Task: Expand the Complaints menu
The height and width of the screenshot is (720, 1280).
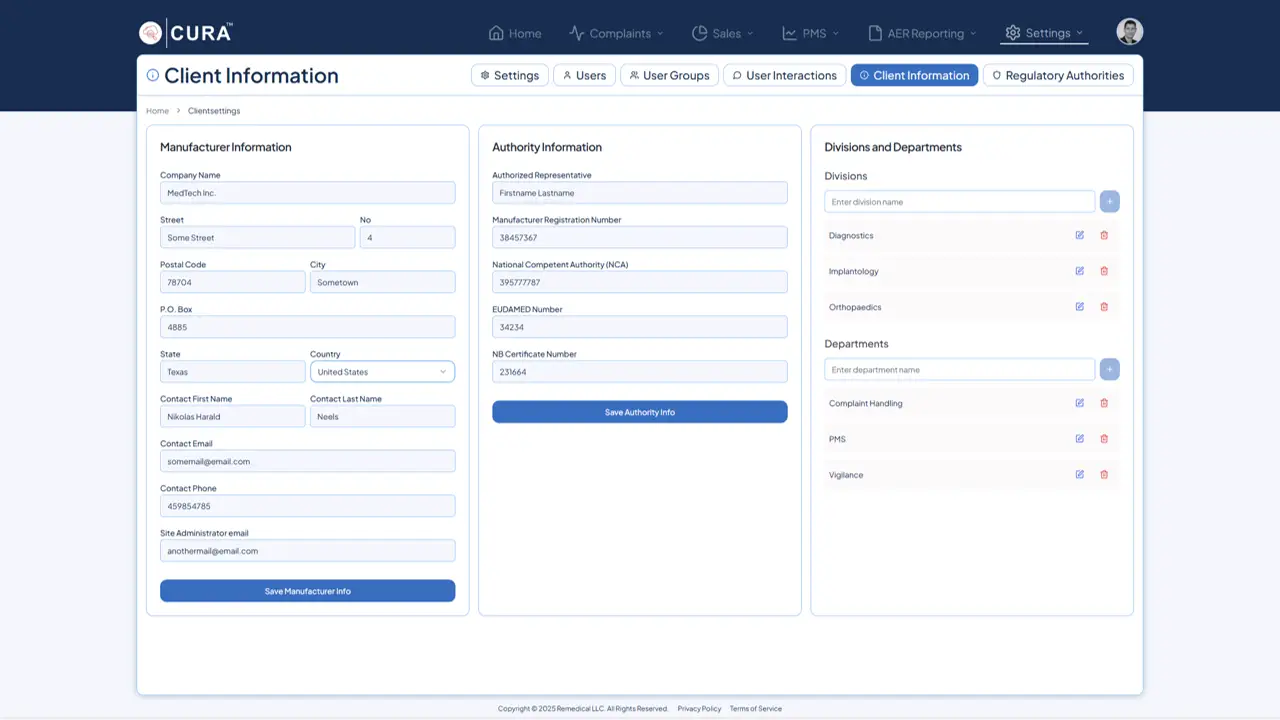Action: (x=616, y=33)
